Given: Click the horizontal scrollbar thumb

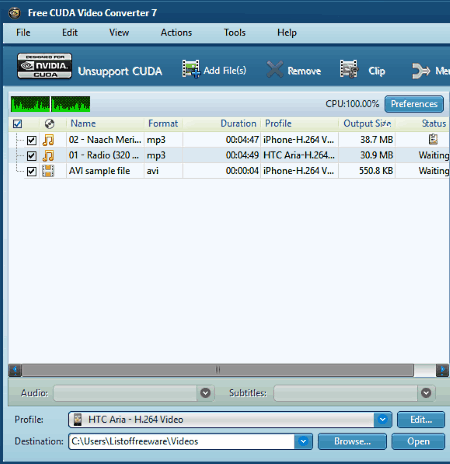Looking at the screenshot, I should pos(218,370).
